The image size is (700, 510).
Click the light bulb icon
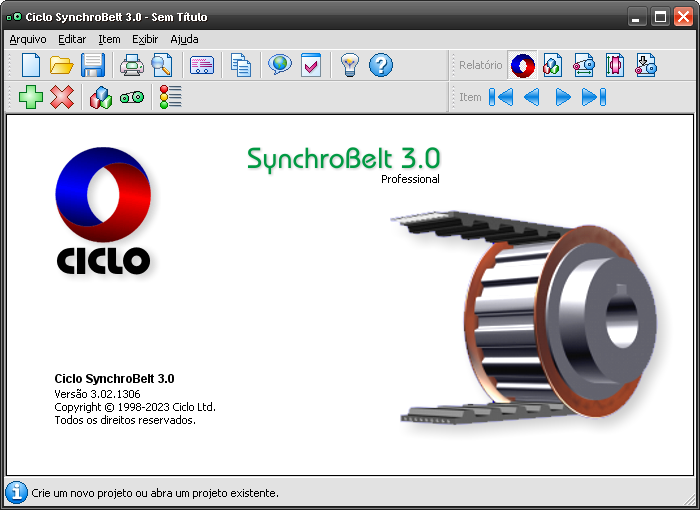350,65
